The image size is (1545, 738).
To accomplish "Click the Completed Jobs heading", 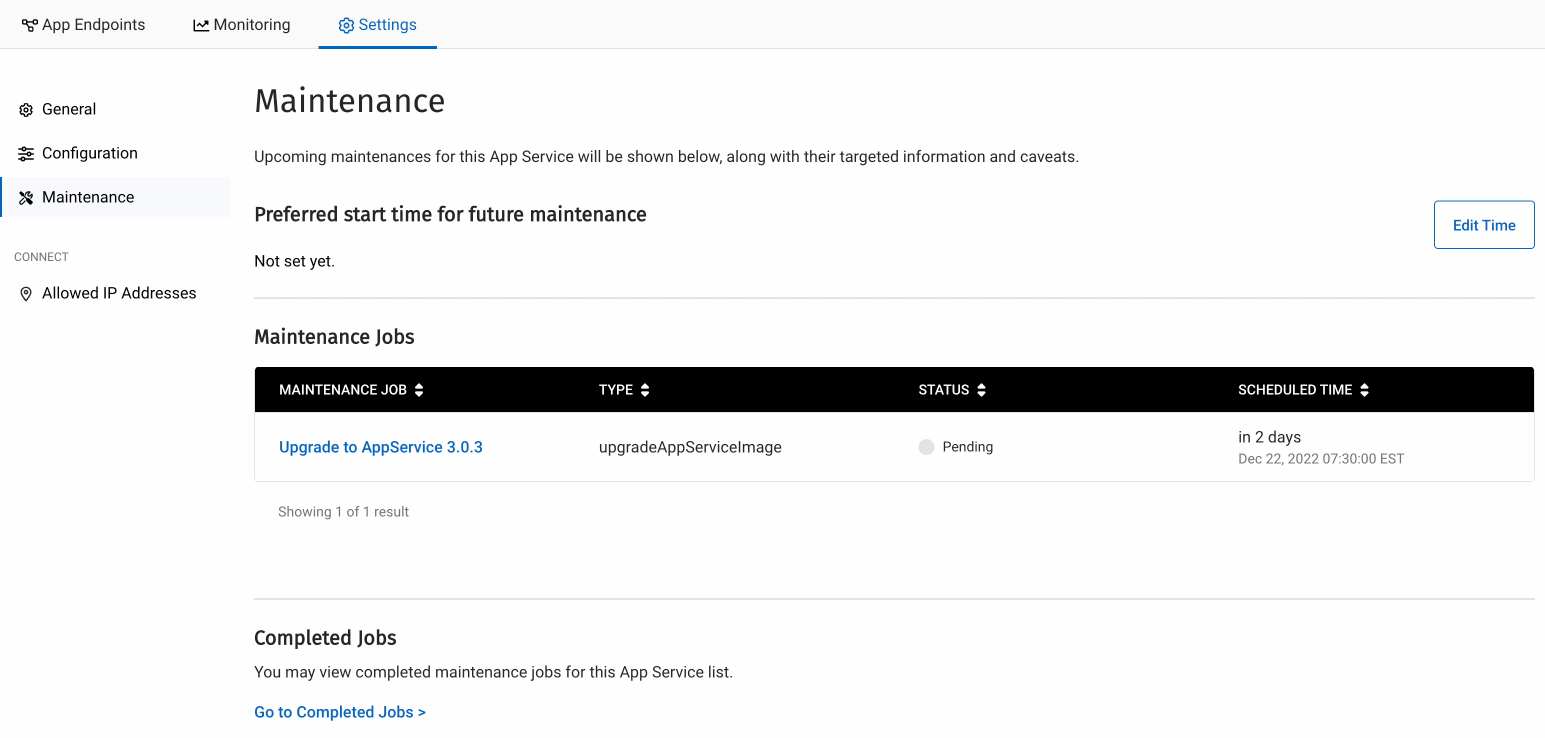I will coord(325,638).
